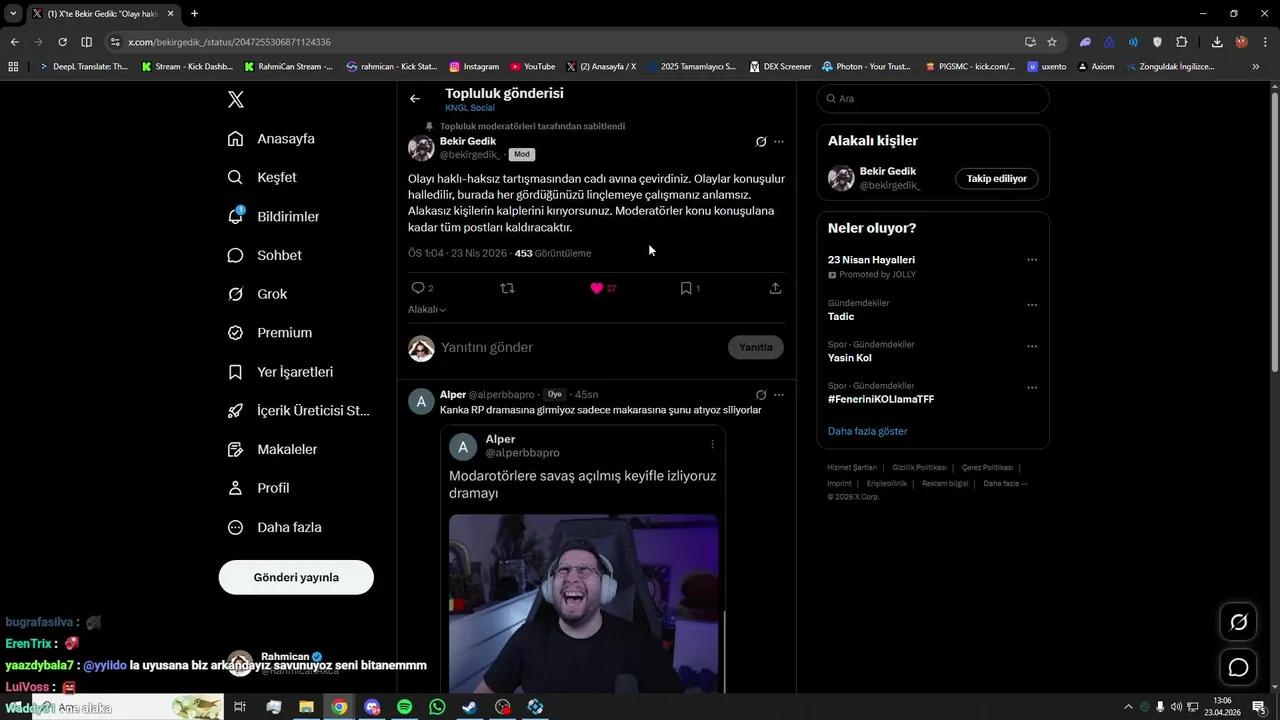The width and height of the screenshot is (1280, 720).
Task: Click the Gönderi yayınla button
Action: [296, 577]
